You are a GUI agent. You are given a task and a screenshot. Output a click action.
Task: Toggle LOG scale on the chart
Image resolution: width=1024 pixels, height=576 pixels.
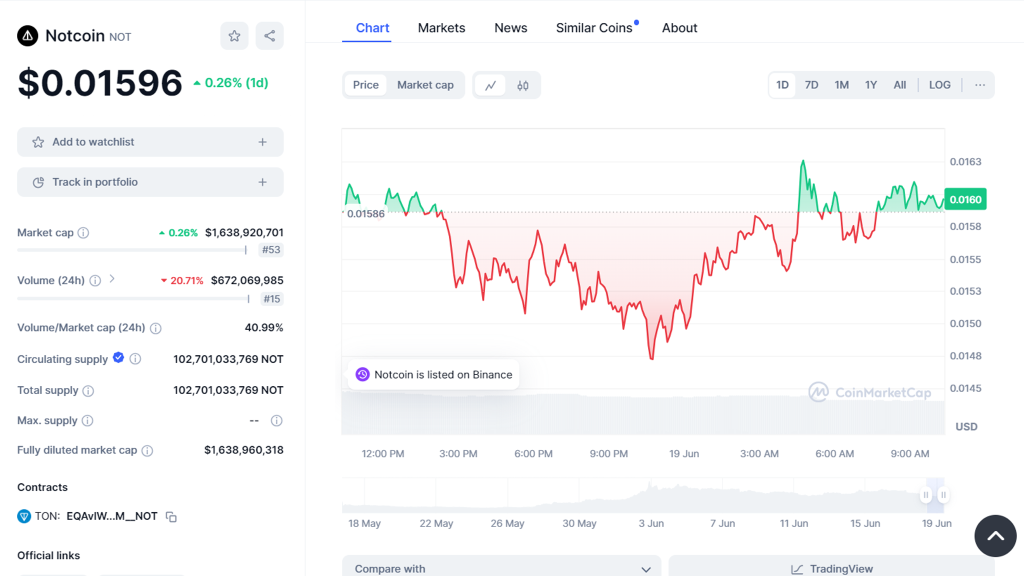pyautogui.click(x=940, y=85)
